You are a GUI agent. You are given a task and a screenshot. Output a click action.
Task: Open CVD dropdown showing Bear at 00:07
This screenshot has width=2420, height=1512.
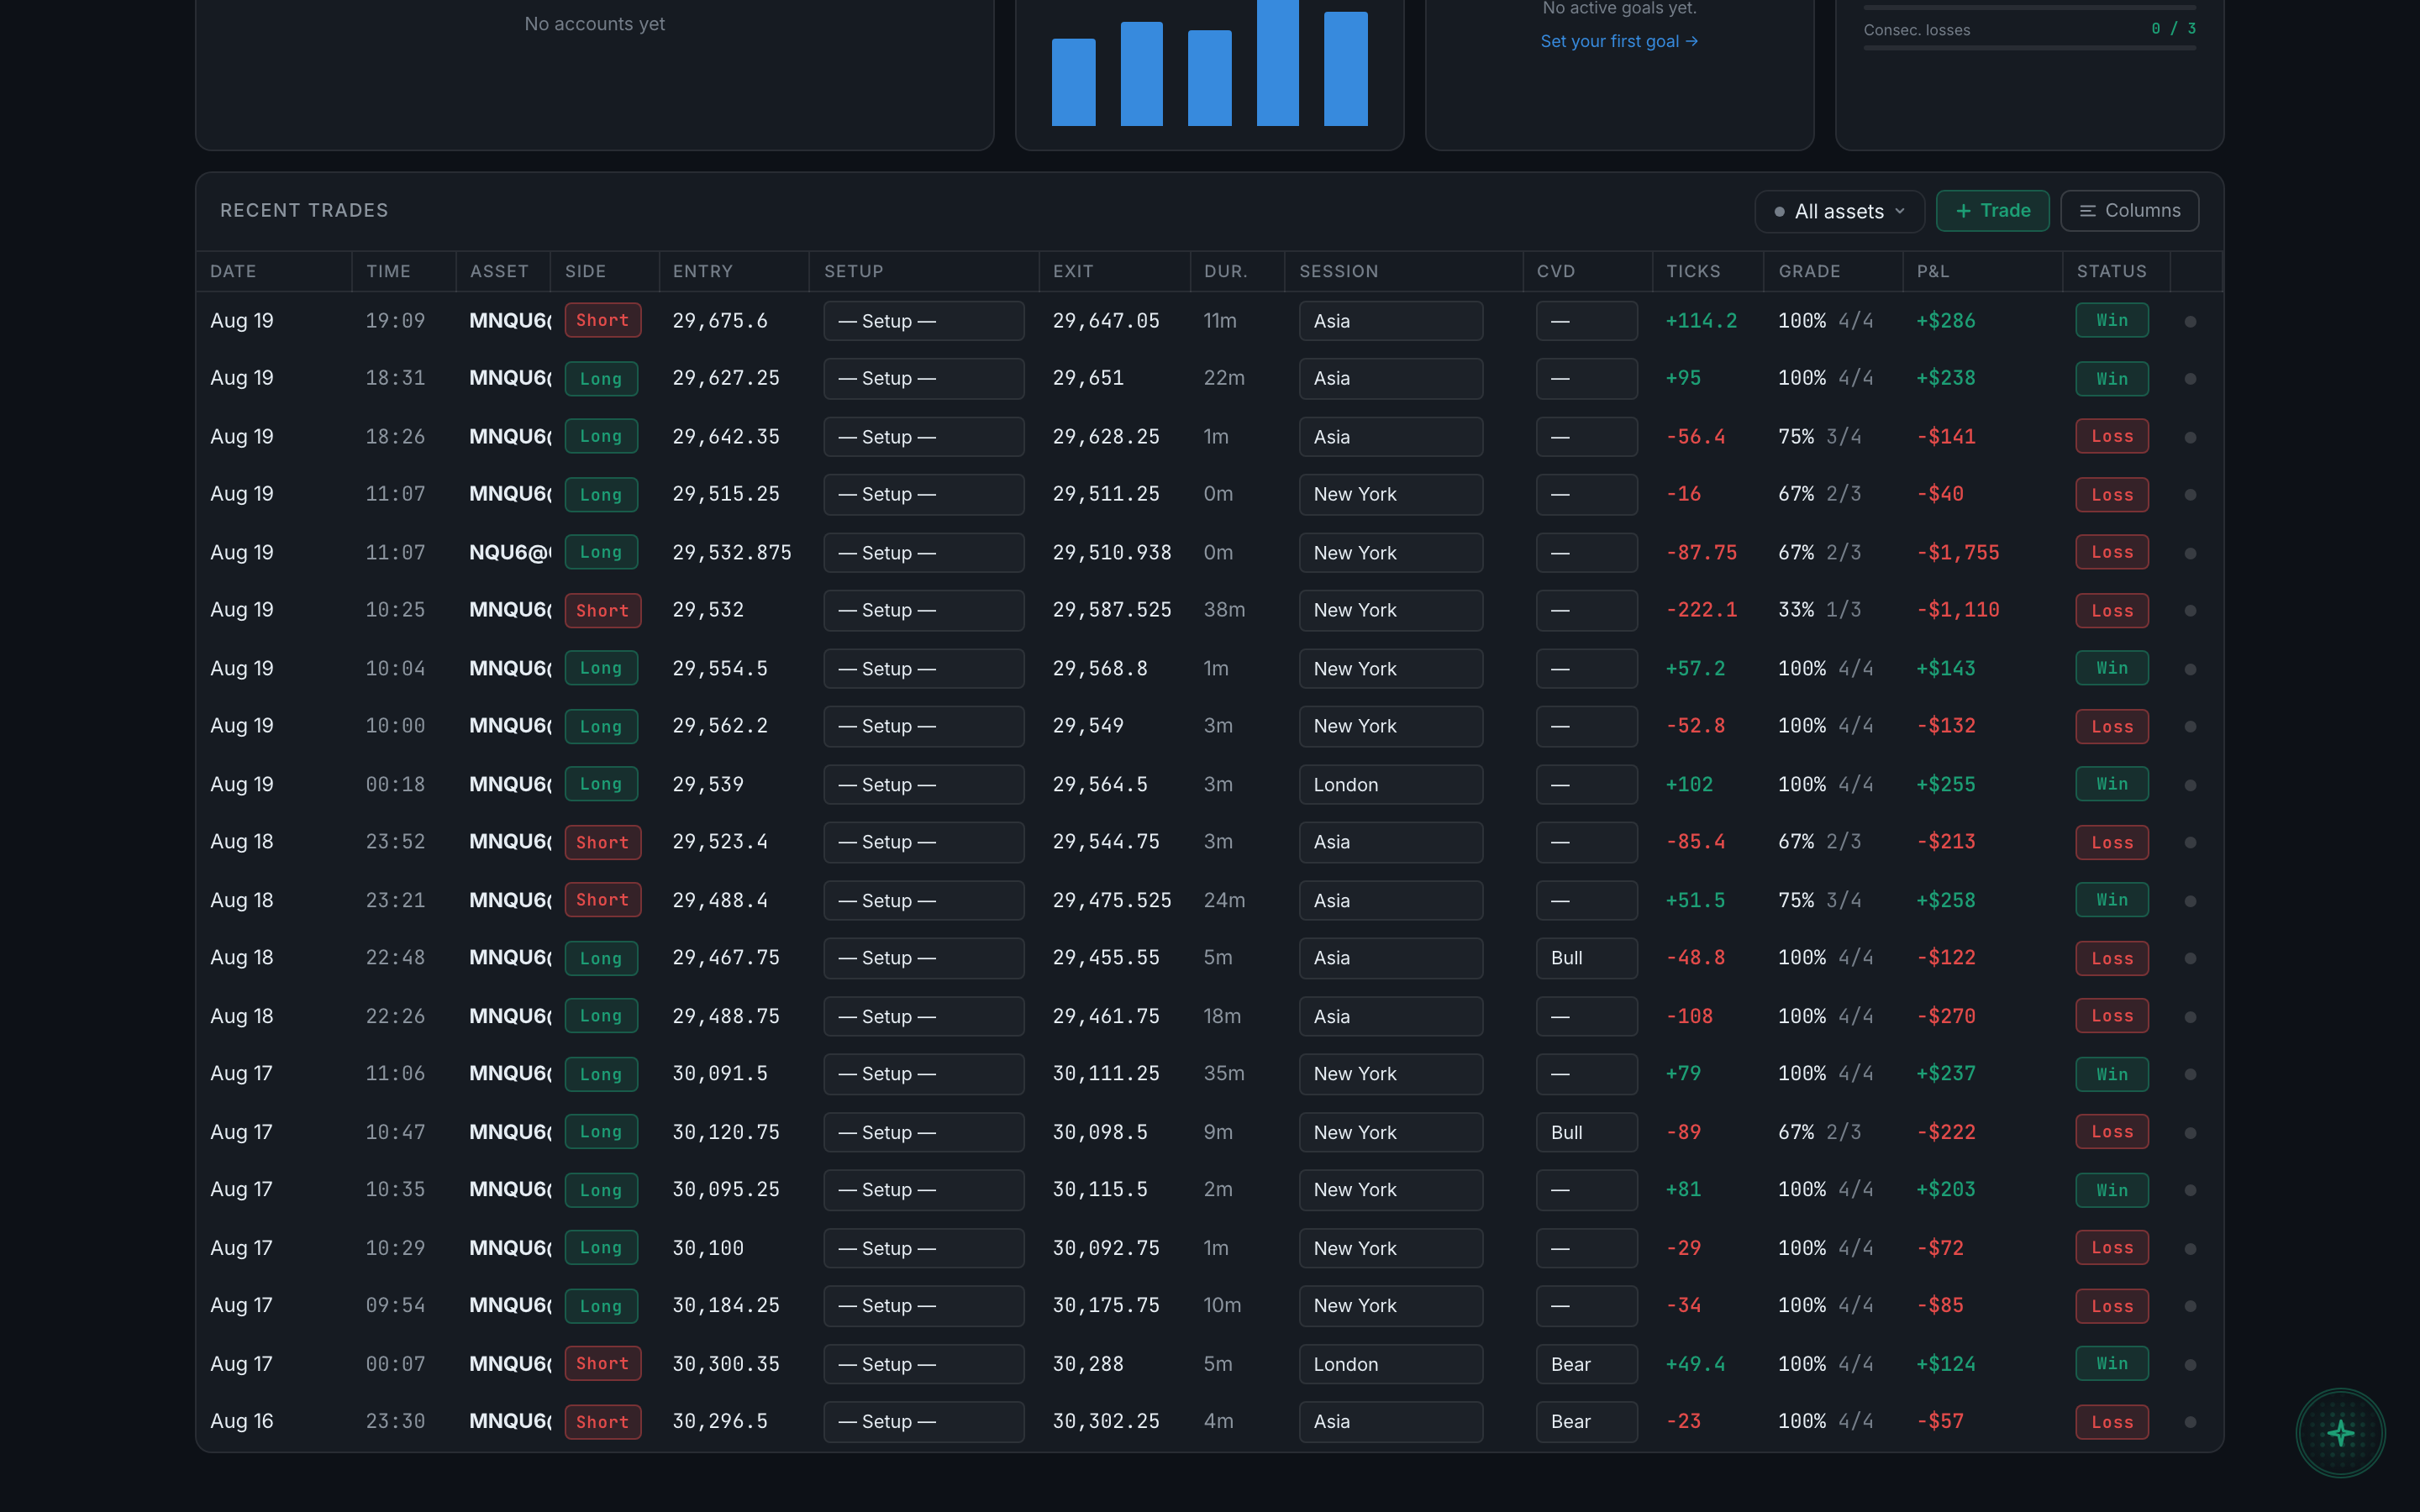coord(1586,1364)
